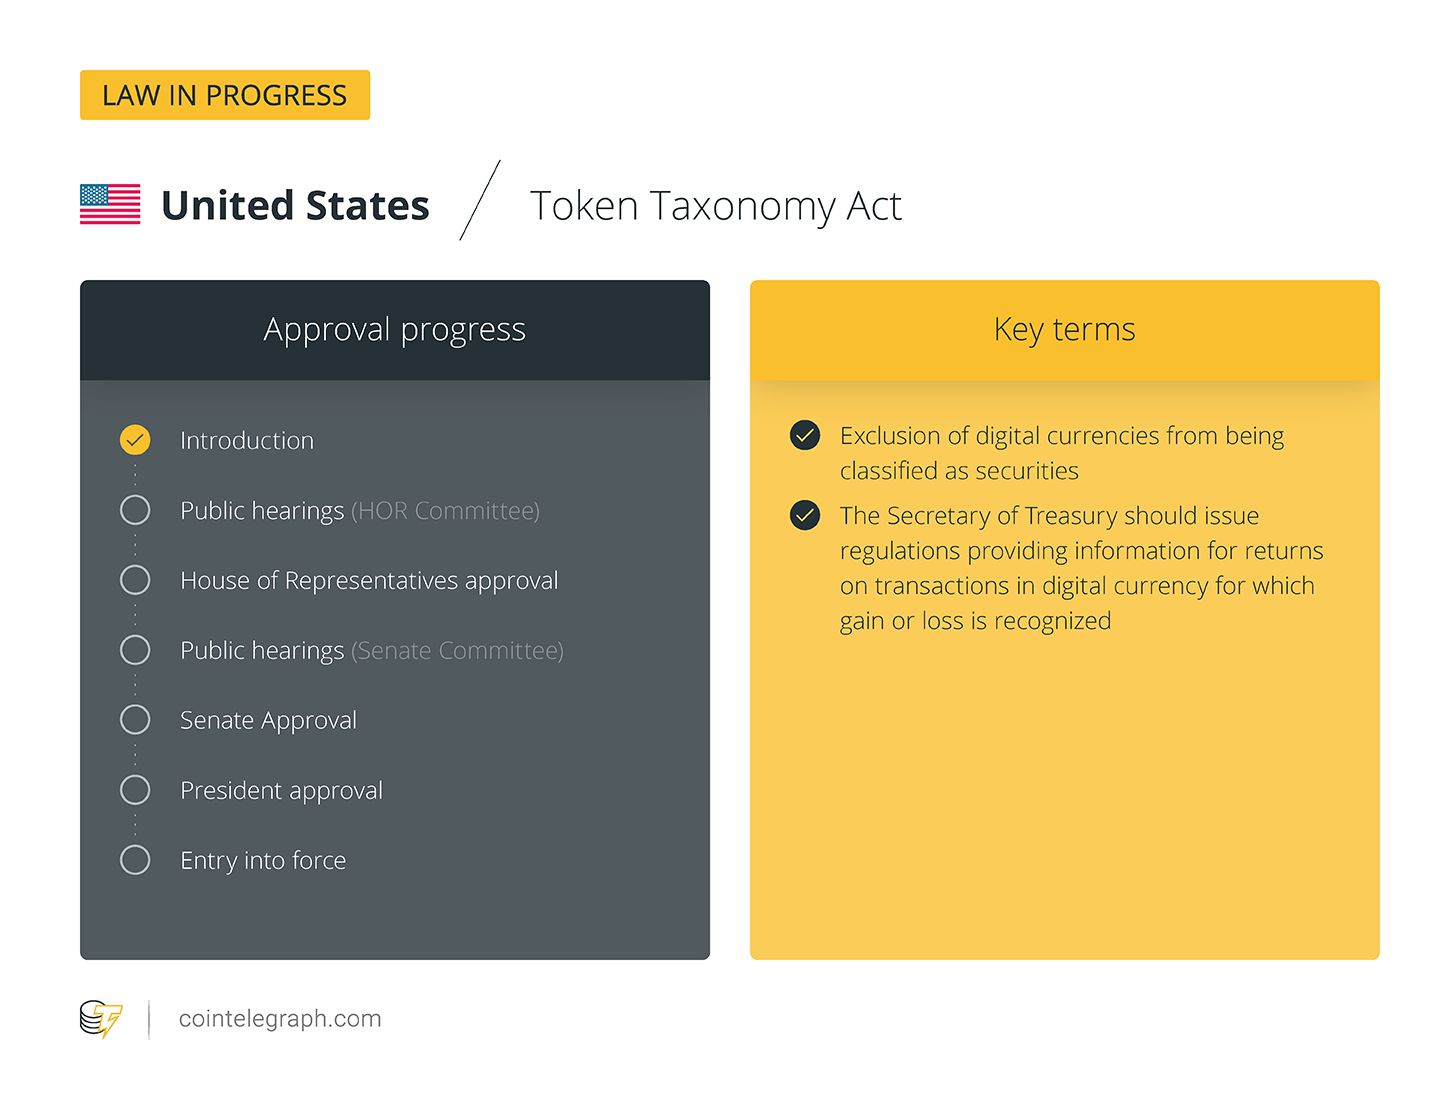
Task: Click the Key terms panel header
Action: pos(1065,330)
